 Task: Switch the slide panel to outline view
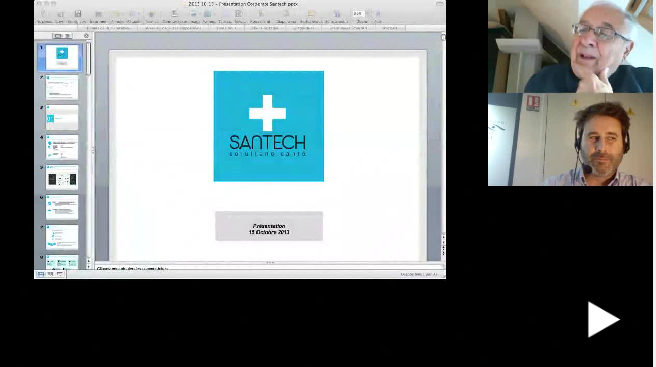tap(68, 36)
